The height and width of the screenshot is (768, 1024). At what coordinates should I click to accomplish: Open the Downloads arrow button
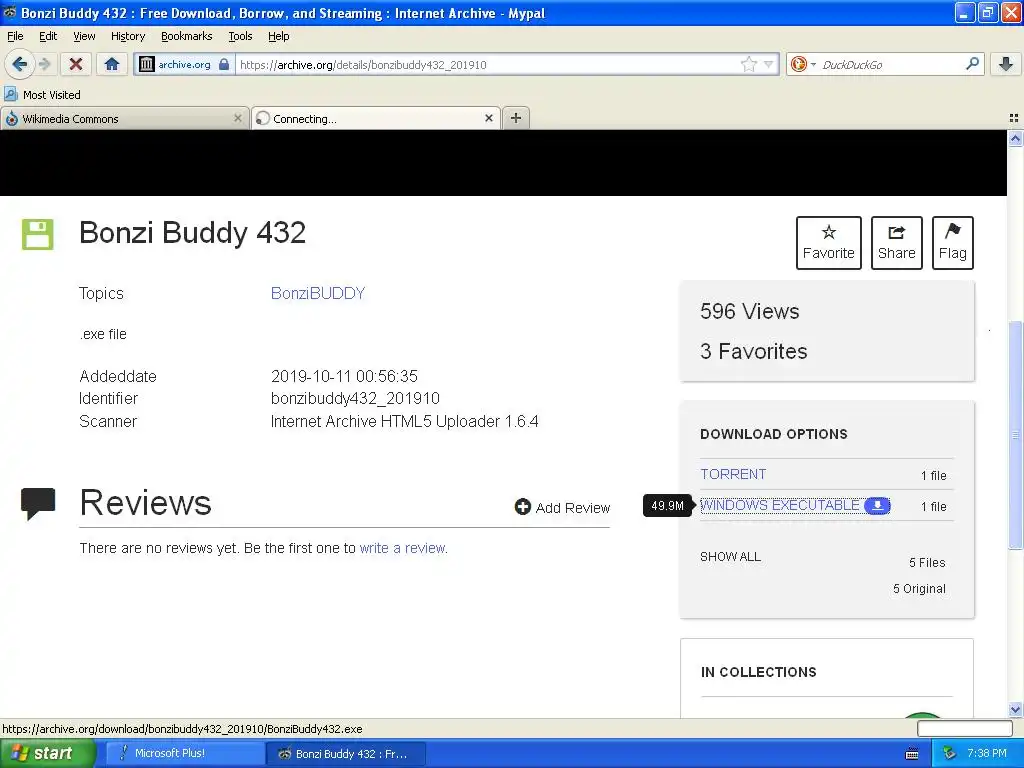click(1006, 64)
